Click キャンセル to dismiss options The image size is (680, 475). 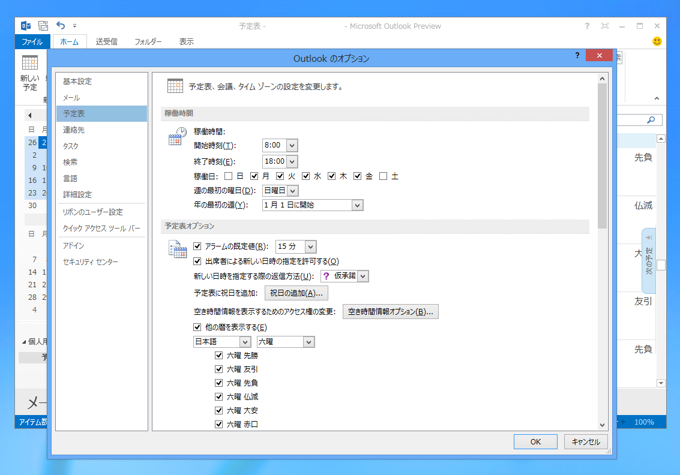pyautogui.click(x=585, y=442)
